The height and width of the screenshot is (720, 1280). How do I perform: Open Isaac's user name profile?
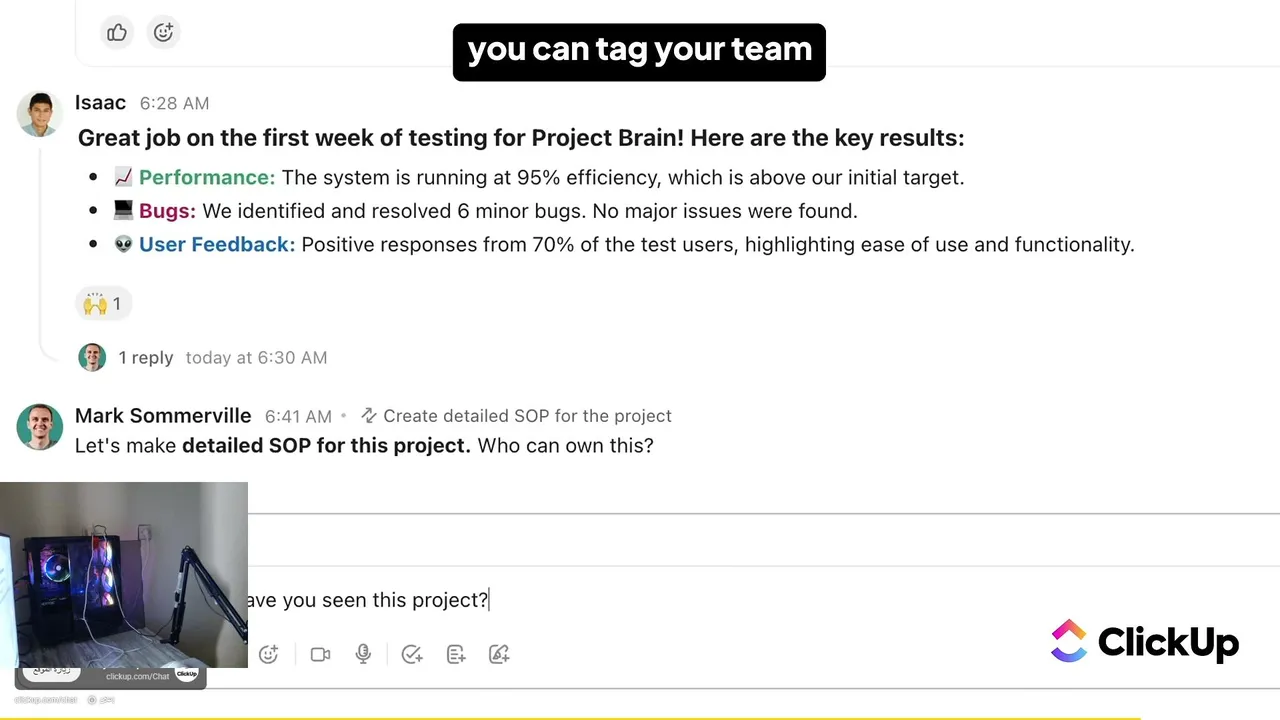tap(100, 103)
